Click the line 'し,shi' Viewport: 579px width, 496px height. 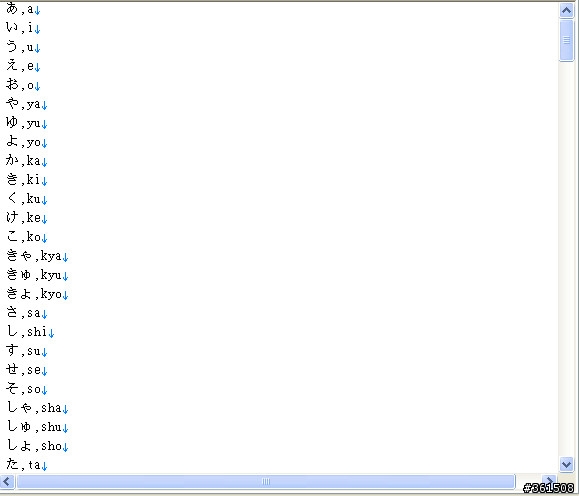(x=30, y=332)
